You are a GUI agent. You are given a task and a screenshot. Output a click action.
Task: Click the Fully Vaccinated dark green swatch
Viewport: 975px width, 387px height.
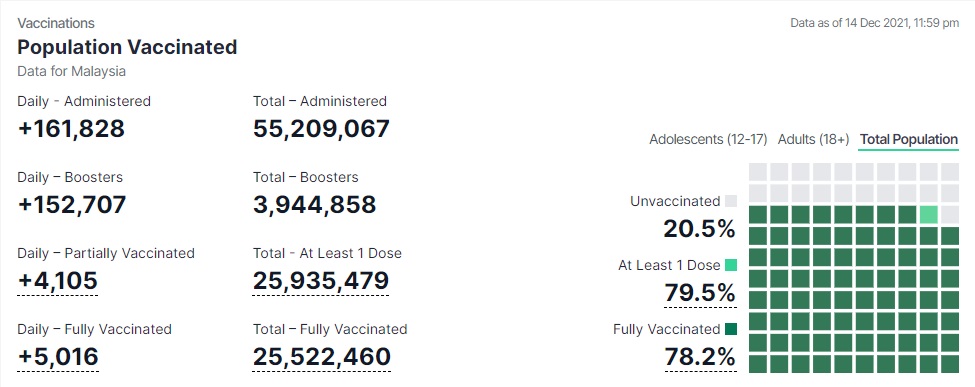(731, 329)
